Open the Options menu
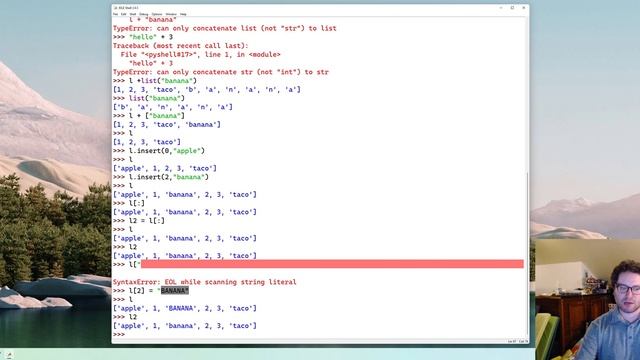This screenshot has height=360, width=640. (x=157, y=14)
